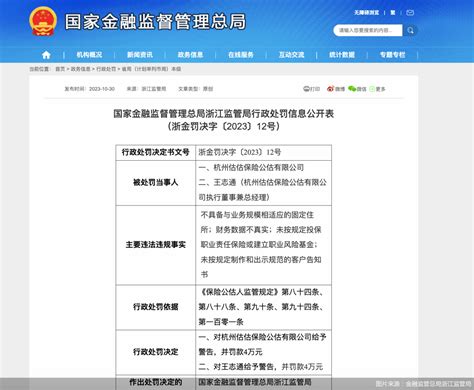Click the 行政处罚决定 table label
474x390 pixels.
pos(156,352)
